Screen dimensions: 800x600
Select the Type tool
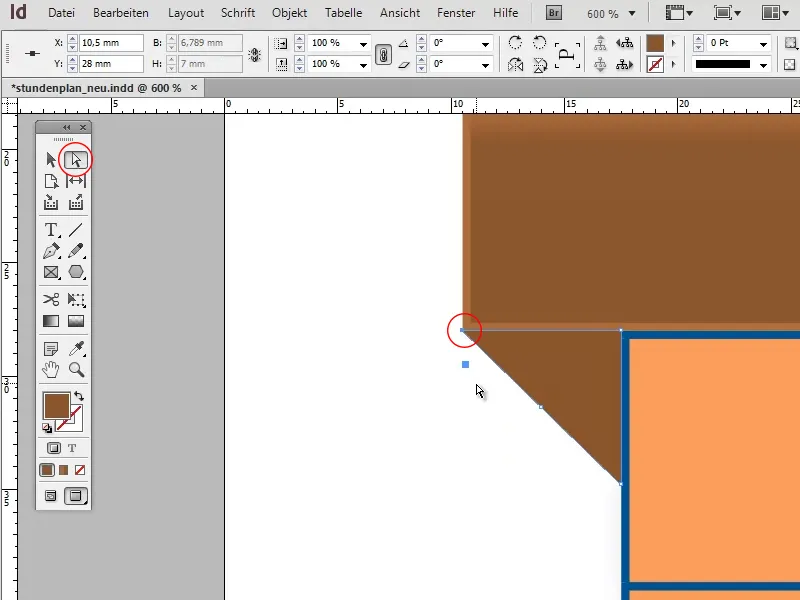point(51,230)
